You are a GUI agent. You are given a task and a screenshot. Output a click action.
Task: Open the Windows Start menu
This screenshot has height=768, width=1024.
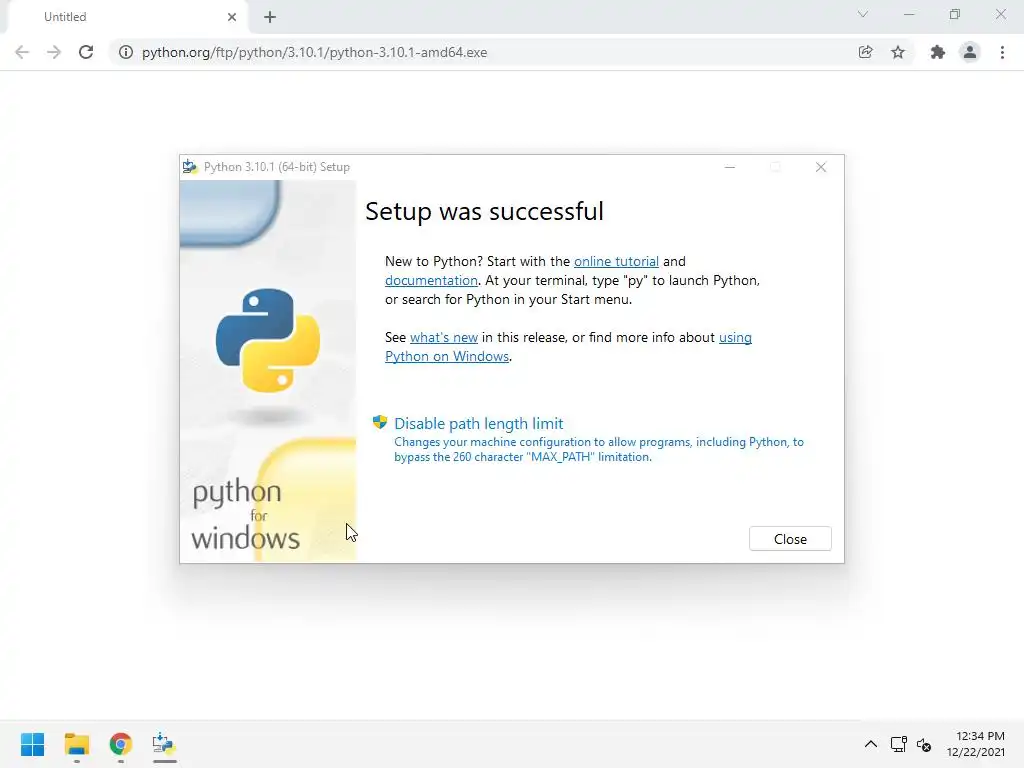32,744
